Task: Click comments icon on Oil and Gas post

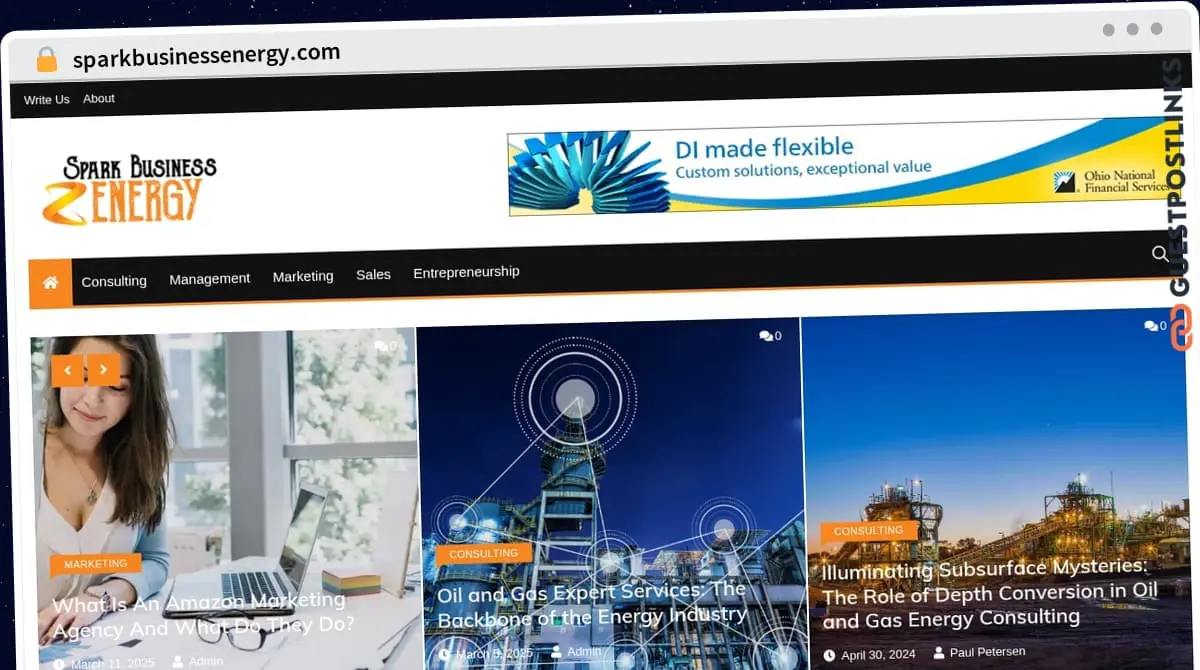Action: point(765,336)
